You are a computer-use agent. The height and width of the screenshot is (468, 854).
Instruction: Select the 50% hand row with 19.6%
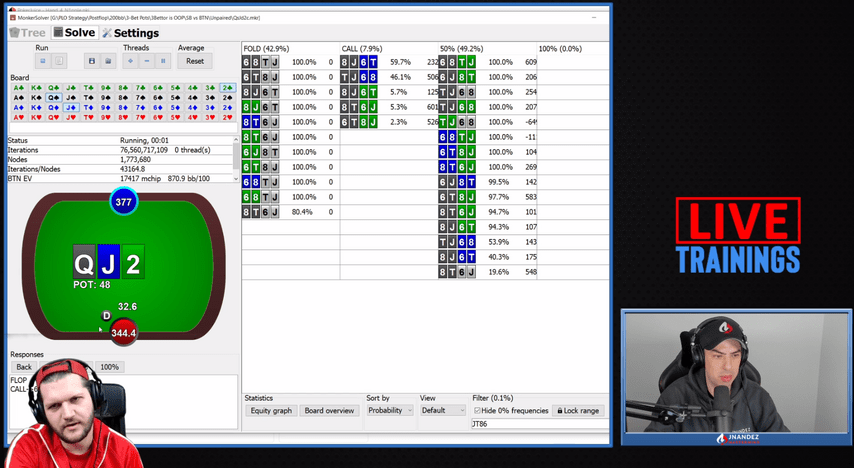coord(487,272)
